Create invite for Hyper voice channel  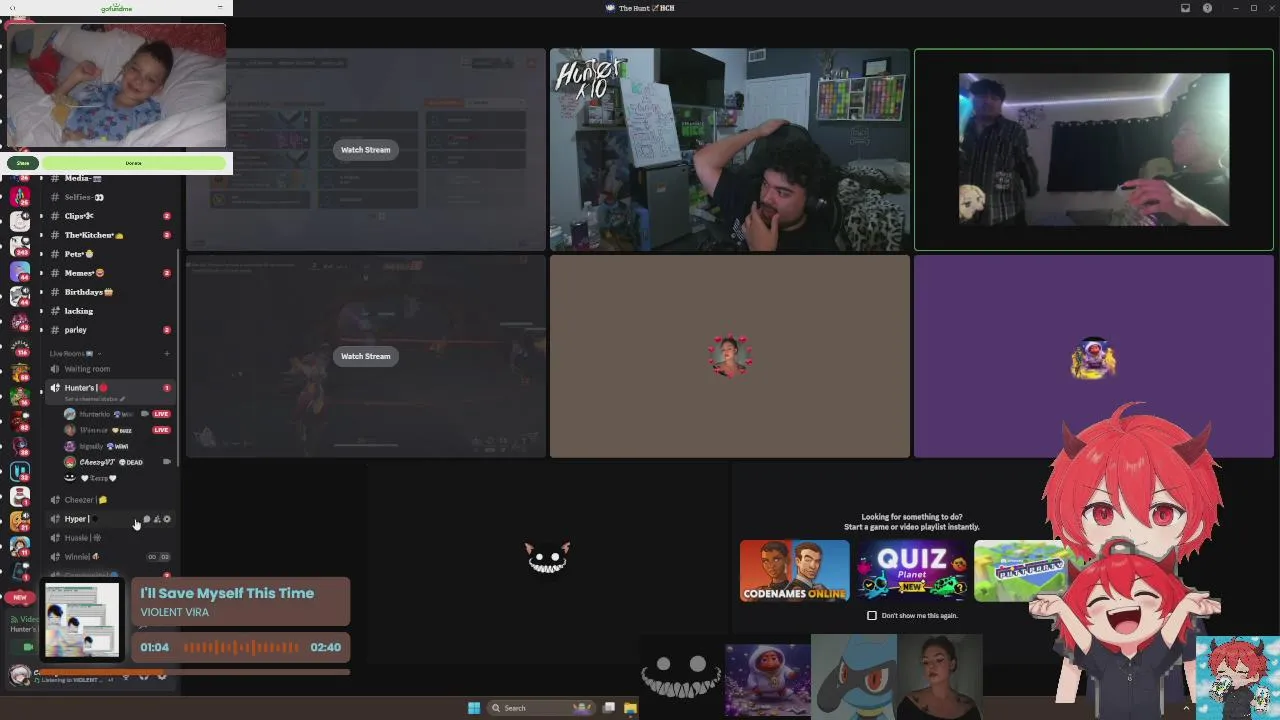pyautogui.click(x=156, y=519)
